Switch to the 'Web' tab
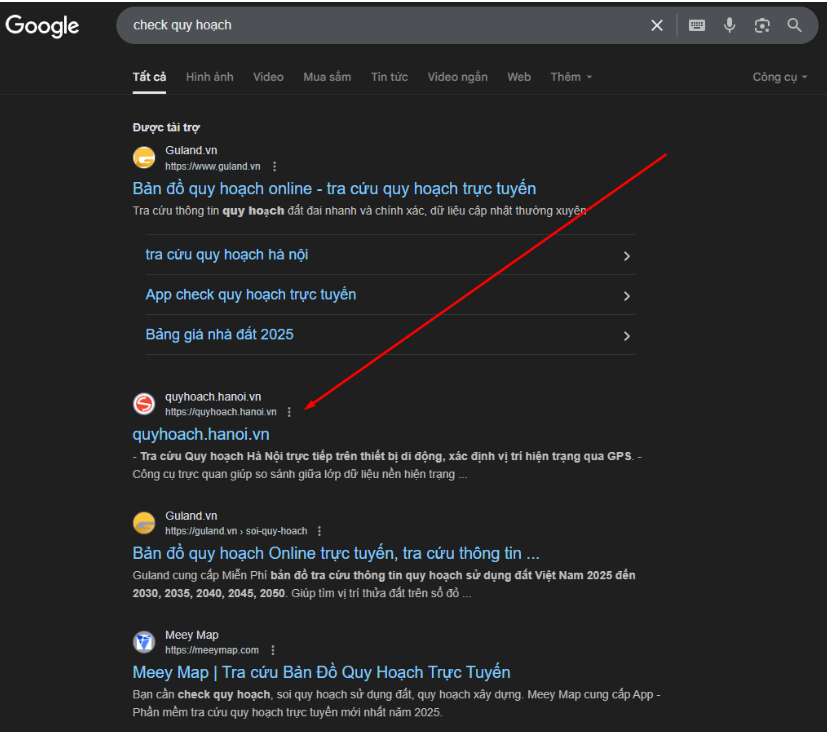This screenshot has width=828, height=734. 519,77
